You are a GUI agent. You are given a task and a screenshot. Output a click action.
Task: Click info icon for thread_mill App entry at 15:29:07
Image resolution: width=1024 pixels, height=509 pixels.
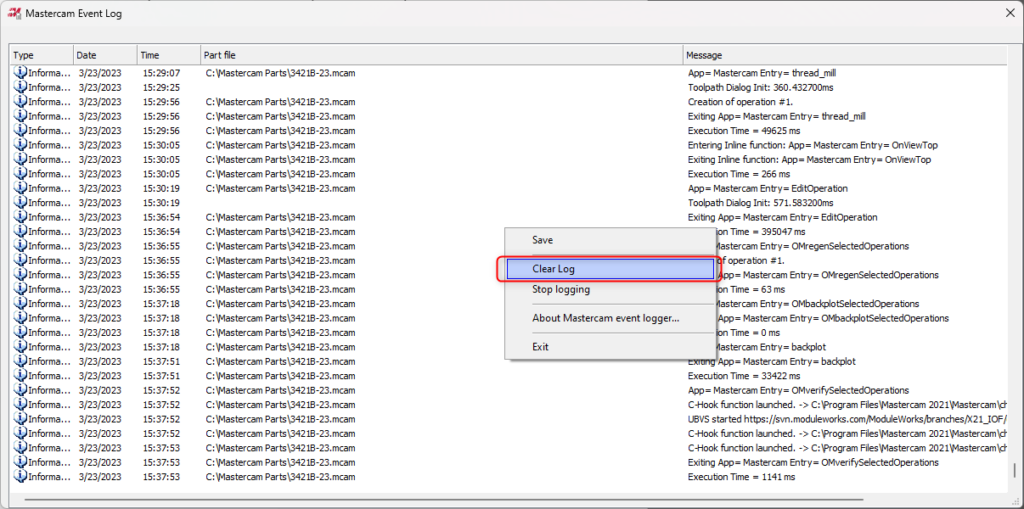click(x=20, y=73)
